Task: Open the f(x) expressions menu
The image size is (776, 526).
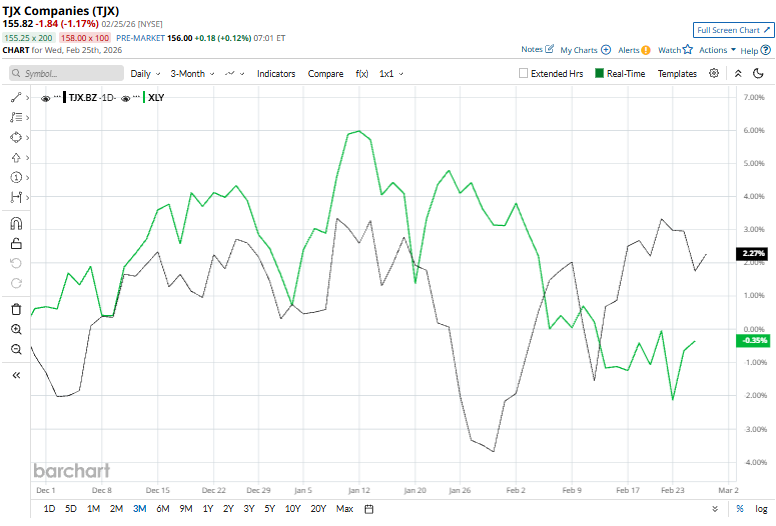Action: tap(362, 74)
